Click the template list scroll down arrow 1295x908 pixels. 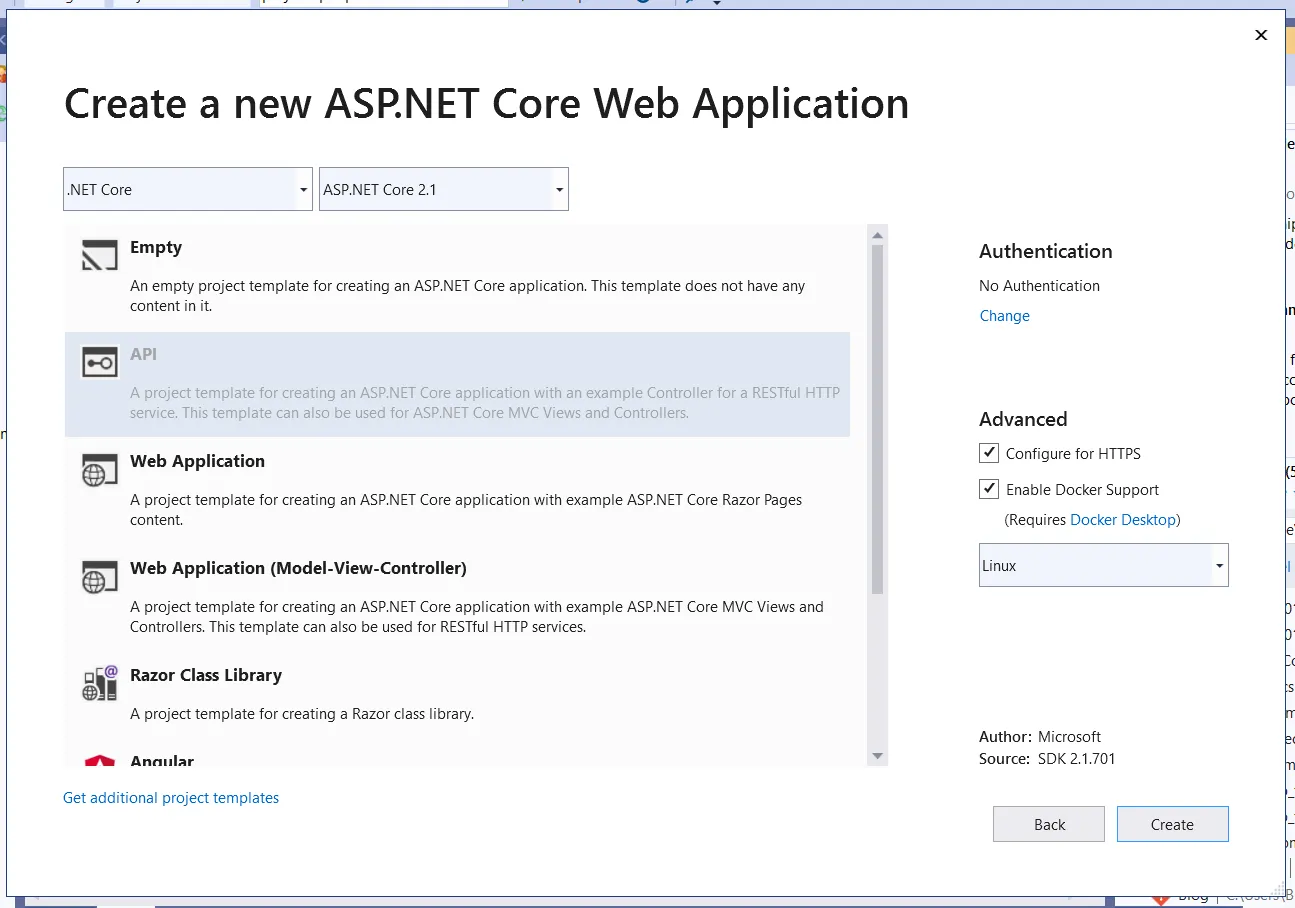pyautogui.click(x=878, y=757)
